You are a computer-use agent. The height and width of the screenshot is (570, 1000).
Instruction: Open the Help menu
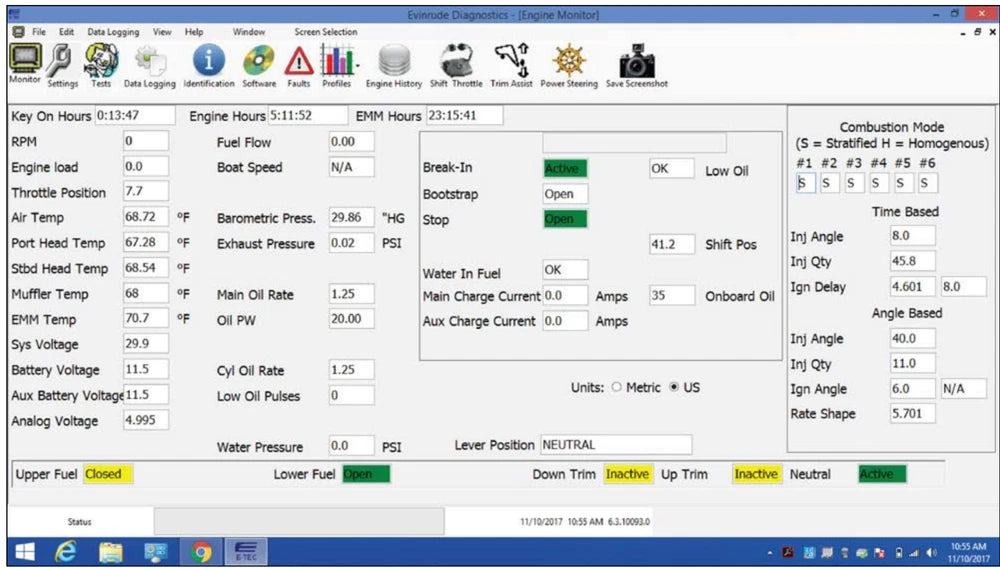pyautogui.click(x=194, y=32)
